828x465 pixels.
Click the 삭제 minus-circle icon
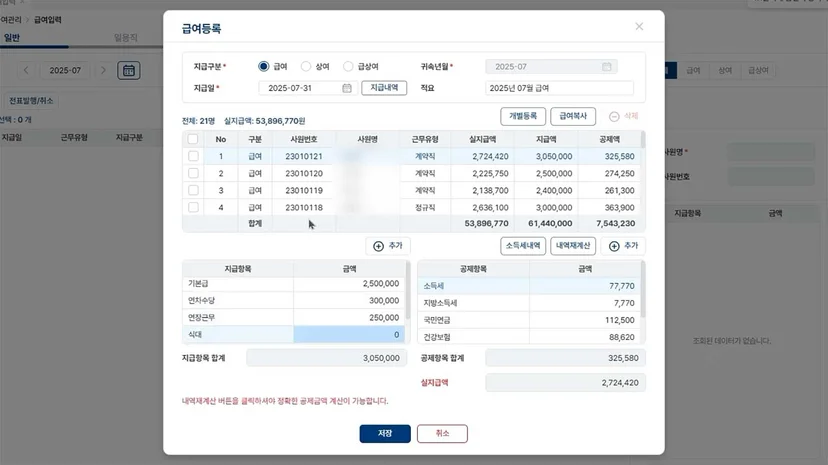(614, 116)
